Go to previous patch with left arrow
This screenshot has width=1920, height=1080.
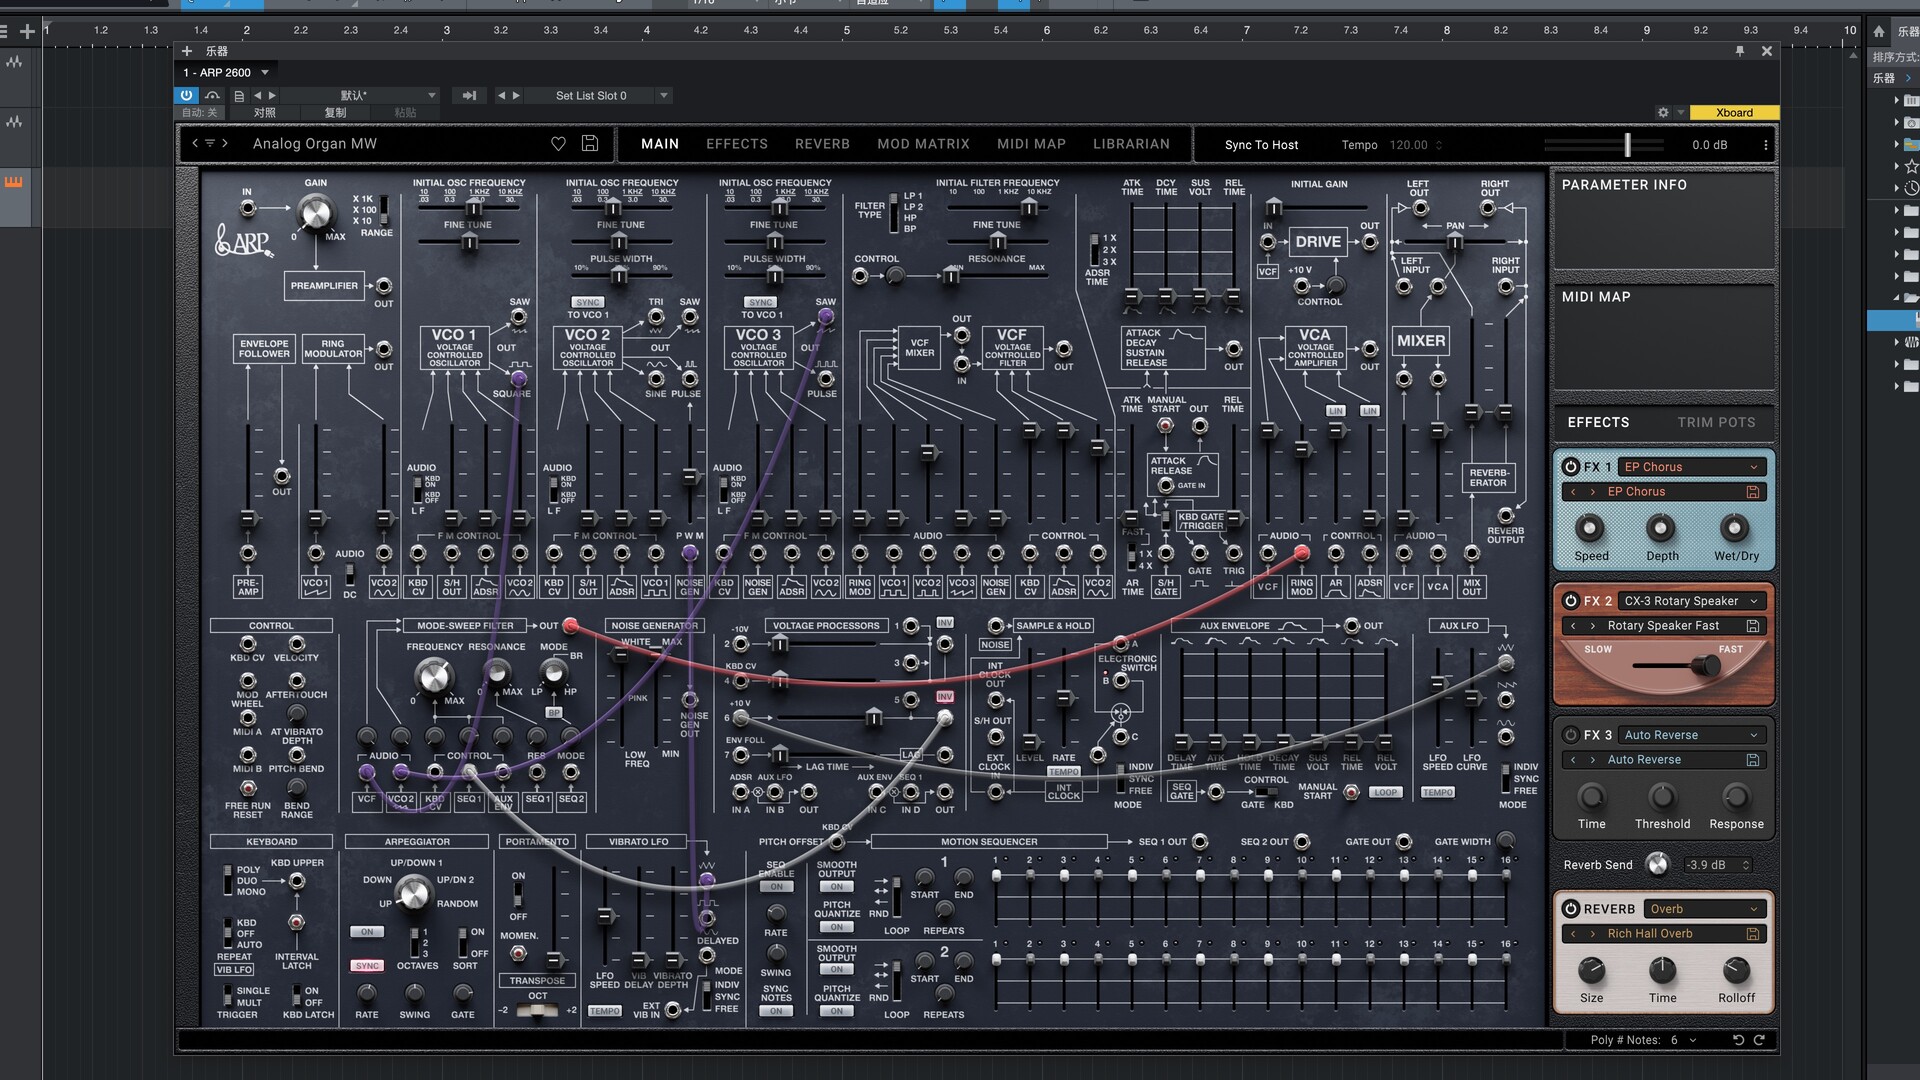(x=195, y=143)
